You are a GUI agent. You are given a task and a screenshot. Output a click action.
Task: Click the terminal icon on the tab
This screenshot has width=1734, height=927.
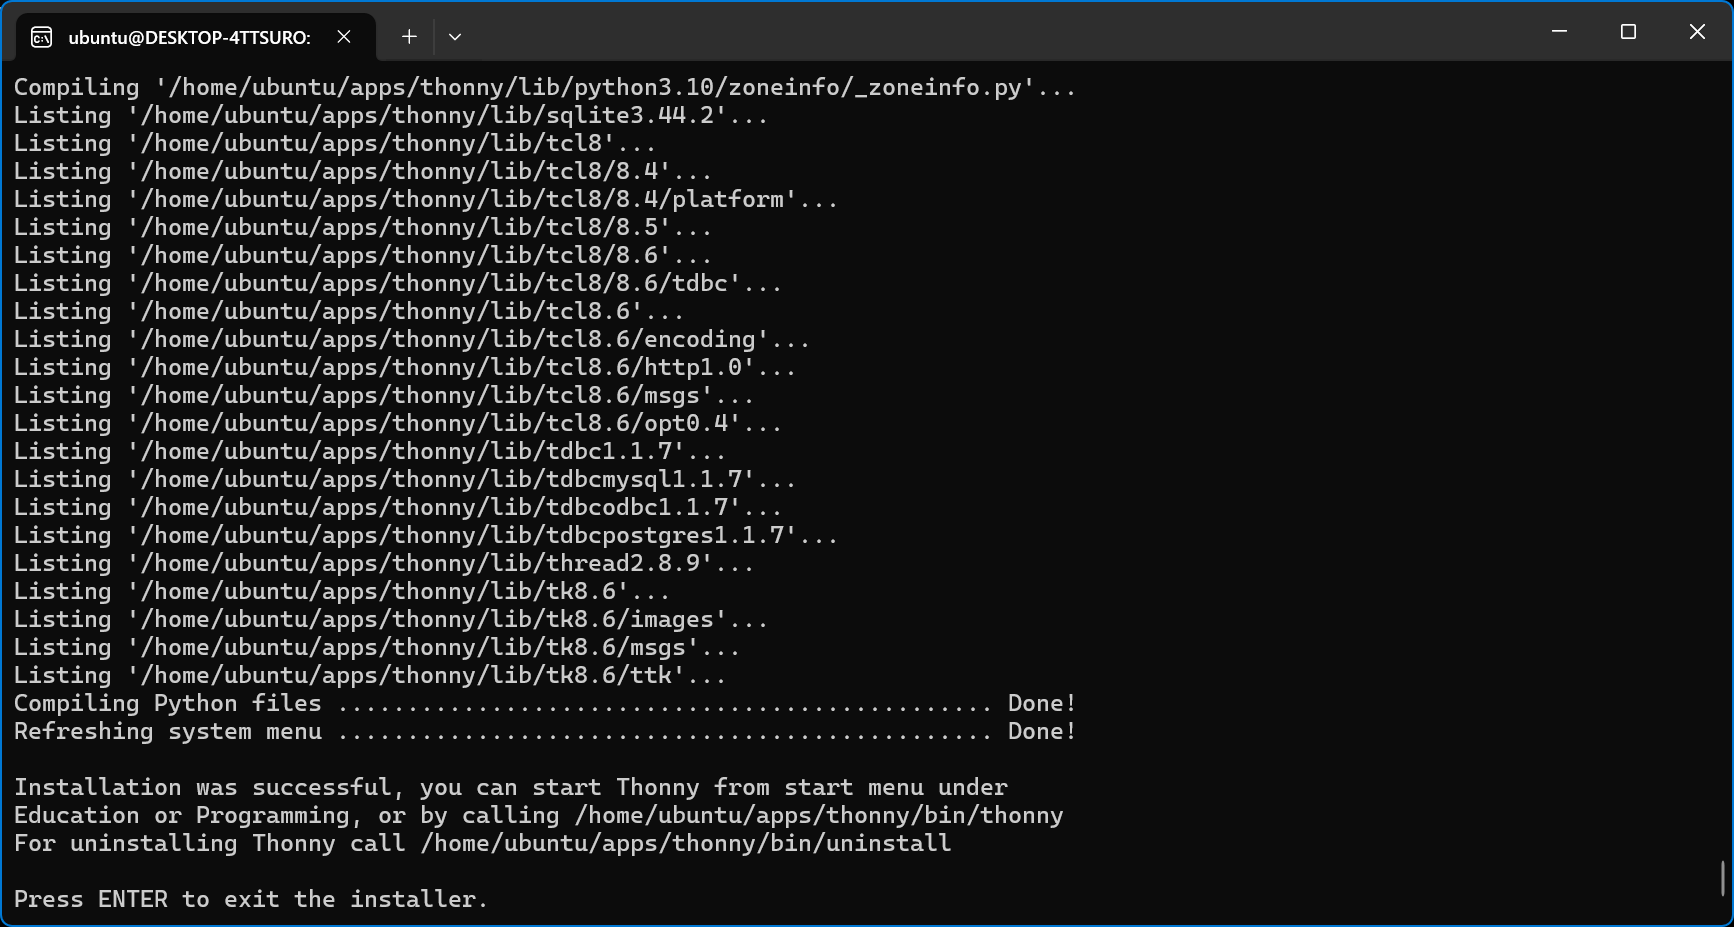pos(42,38)
